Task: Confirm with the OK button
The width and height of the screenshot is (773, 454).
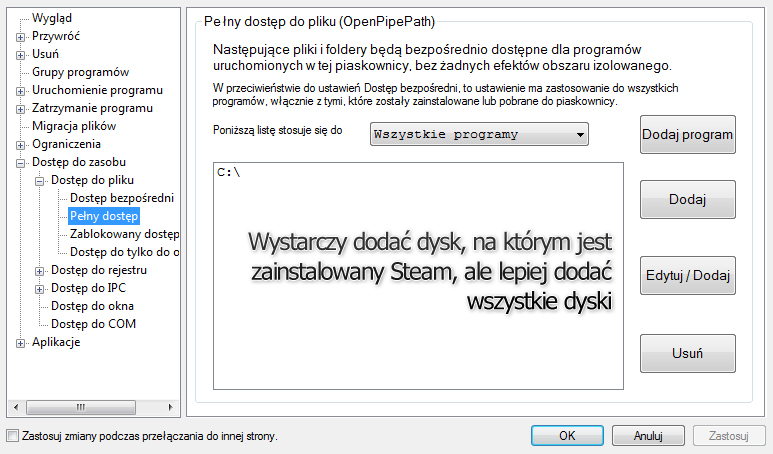Action: point(567,435)
